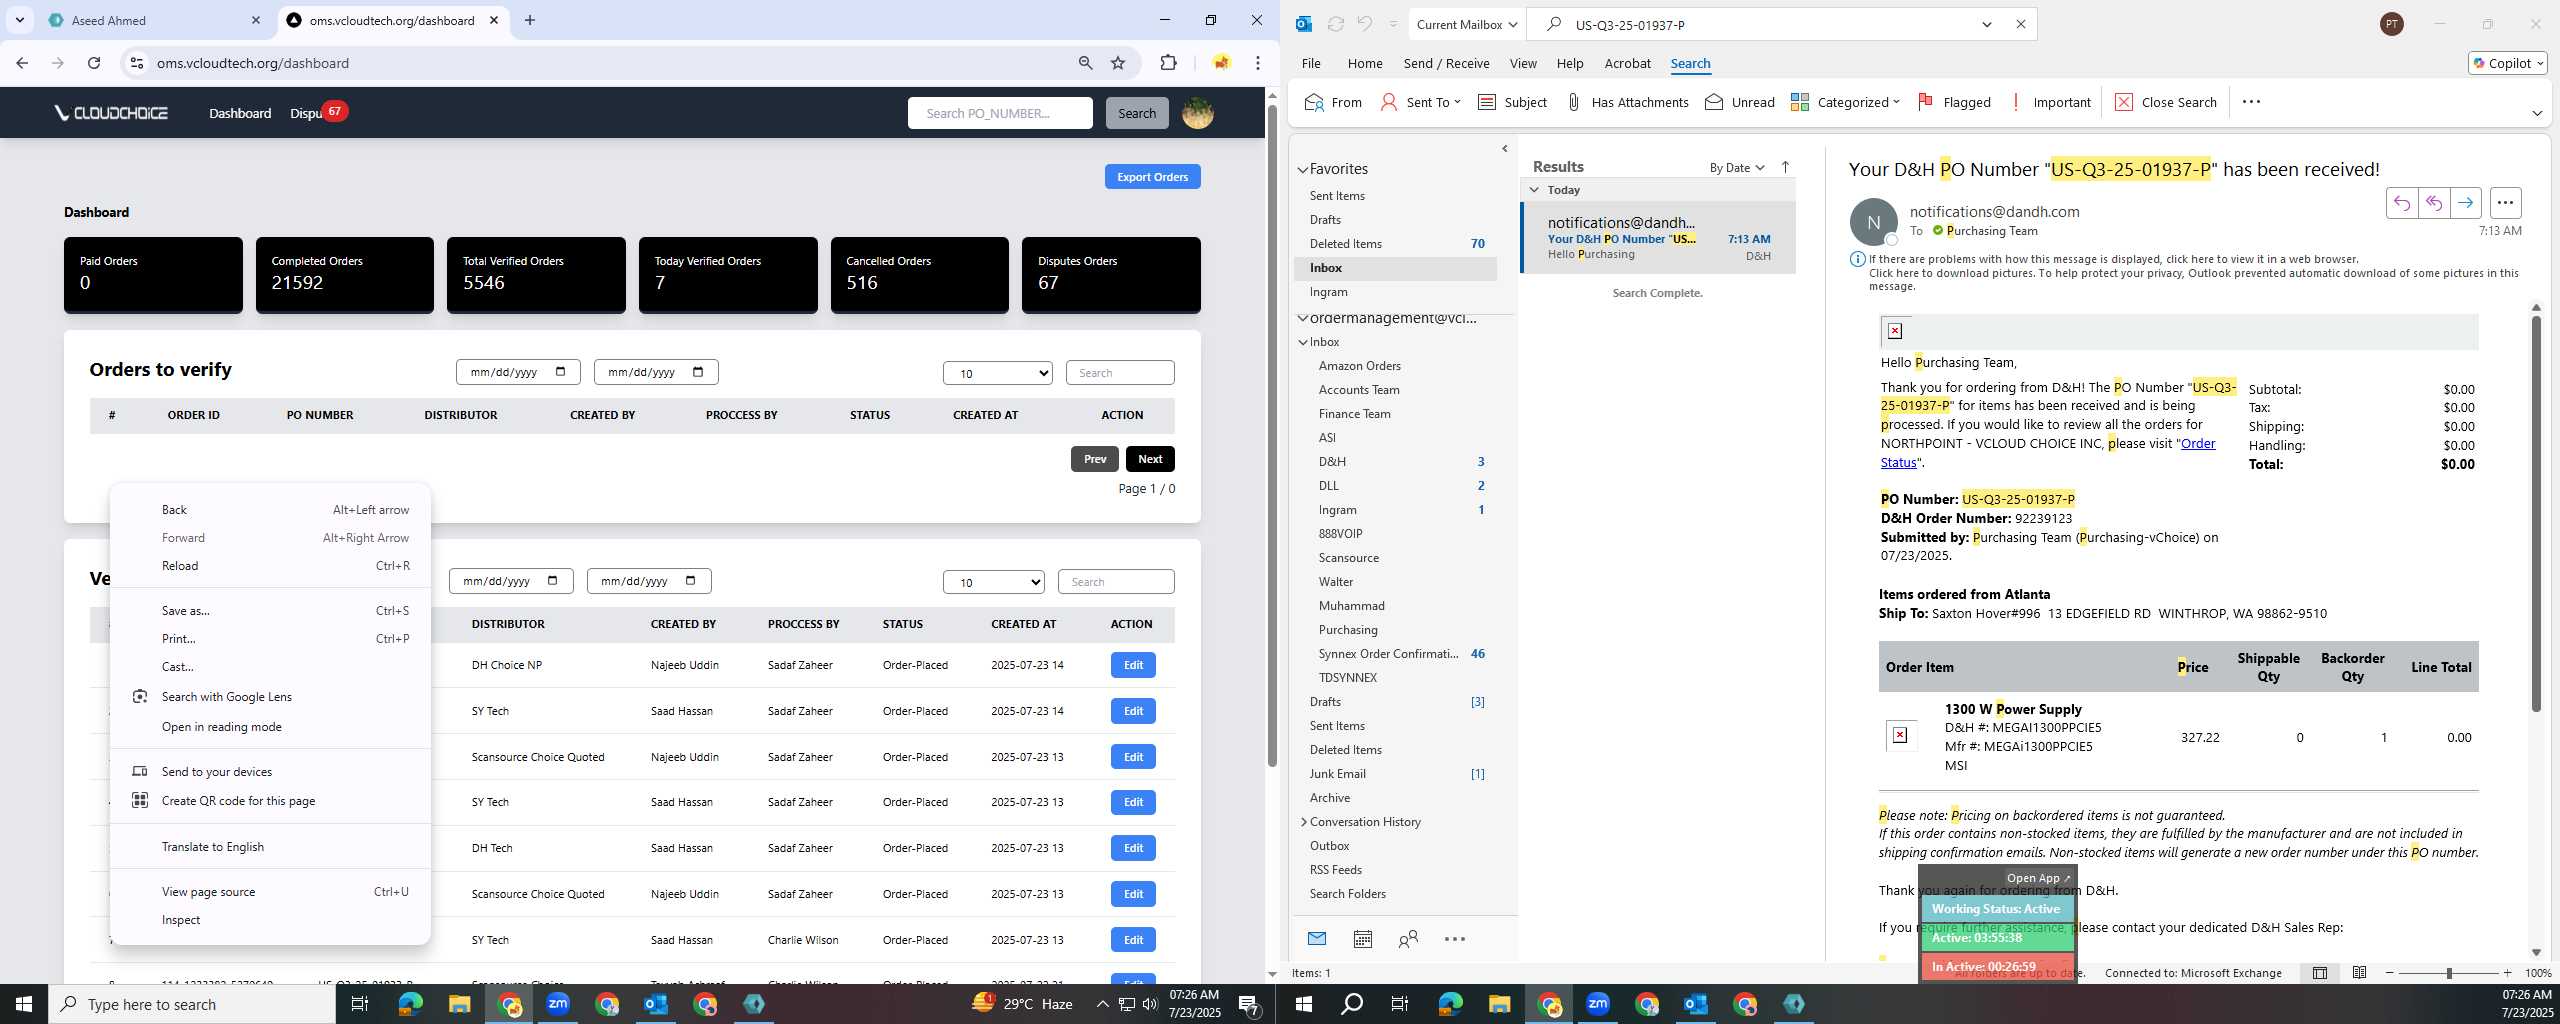The image size is (2560, 1024).
Task: Reverse sort order arrow in Results list
Action: (1785, 167)
